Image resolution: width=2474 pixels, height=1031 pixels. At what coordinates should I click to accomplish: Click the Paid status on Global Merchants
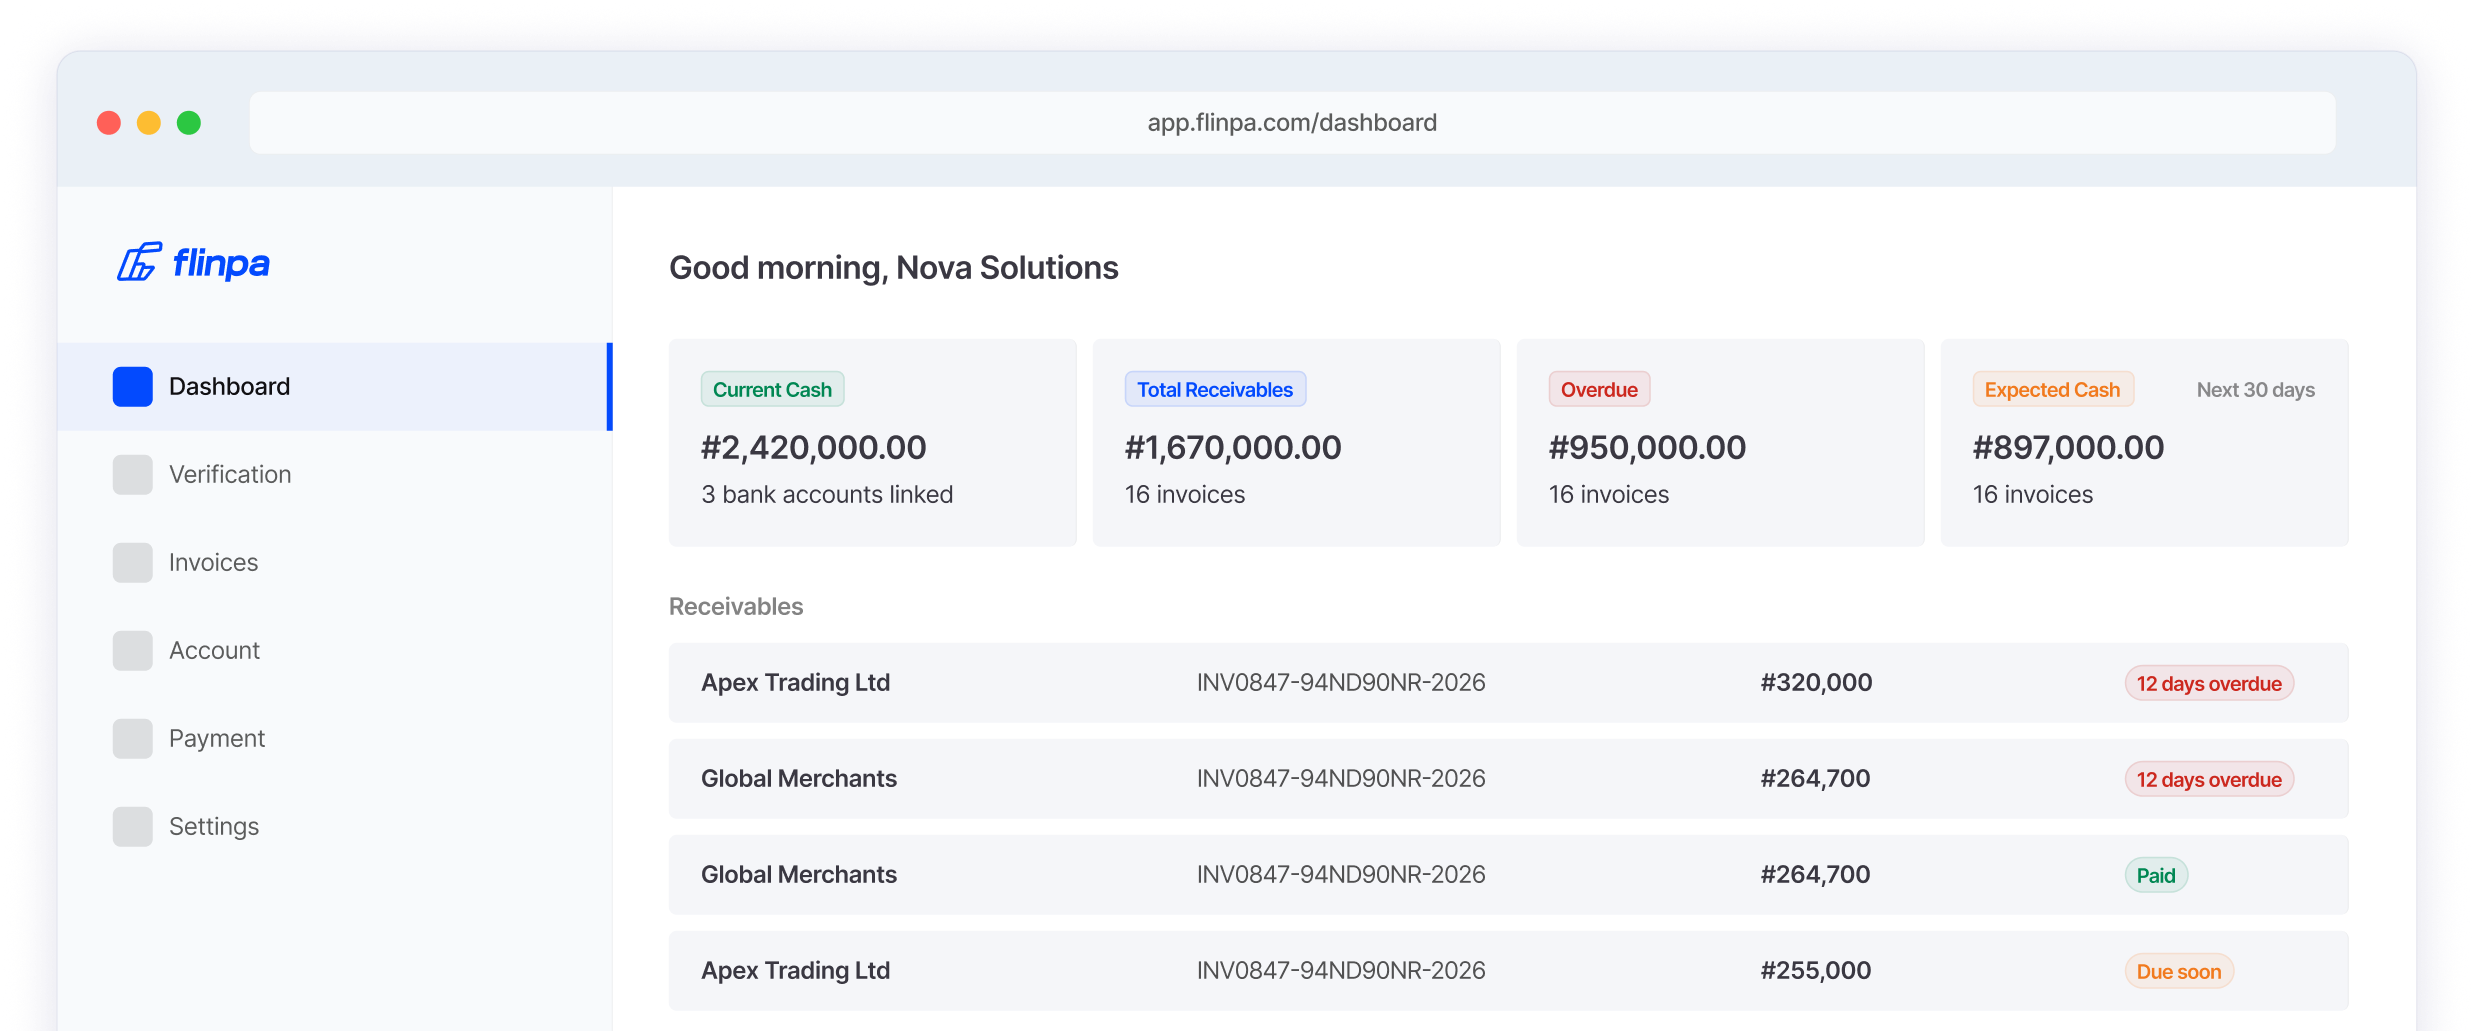(2156, 874)
